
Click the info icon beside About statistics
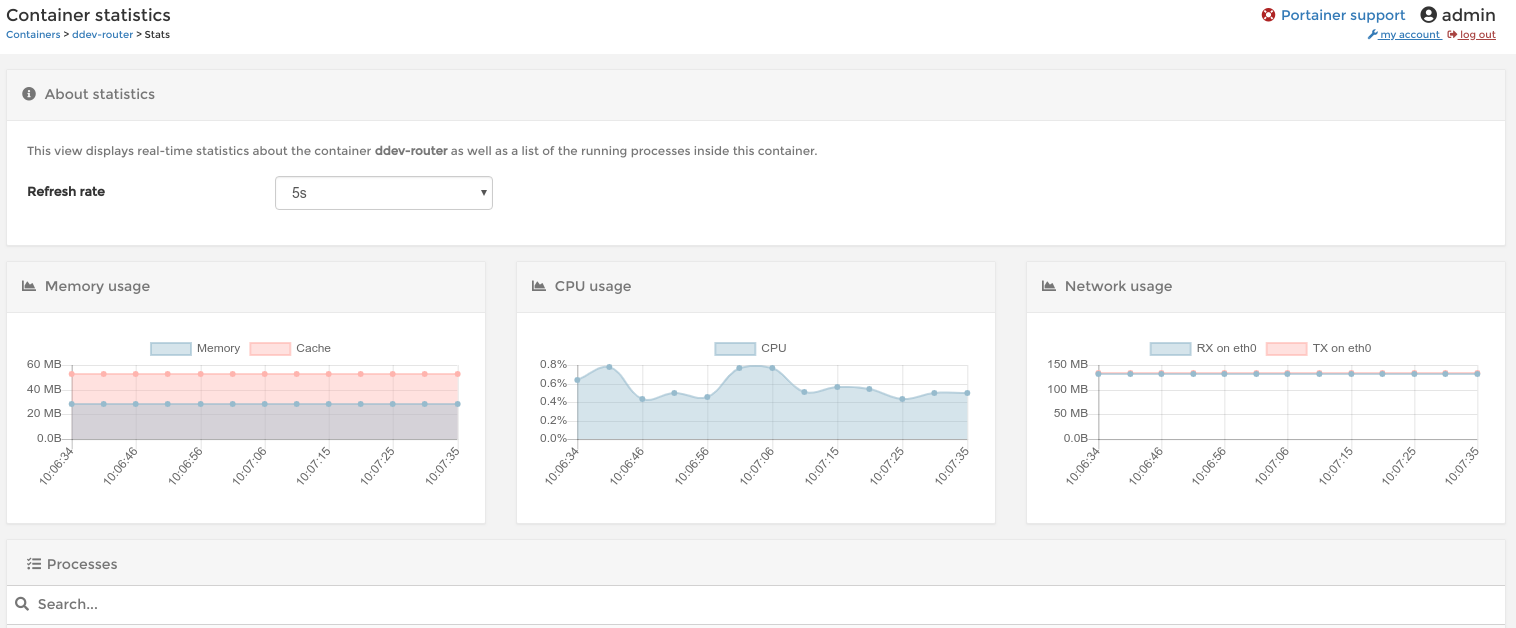29,93
